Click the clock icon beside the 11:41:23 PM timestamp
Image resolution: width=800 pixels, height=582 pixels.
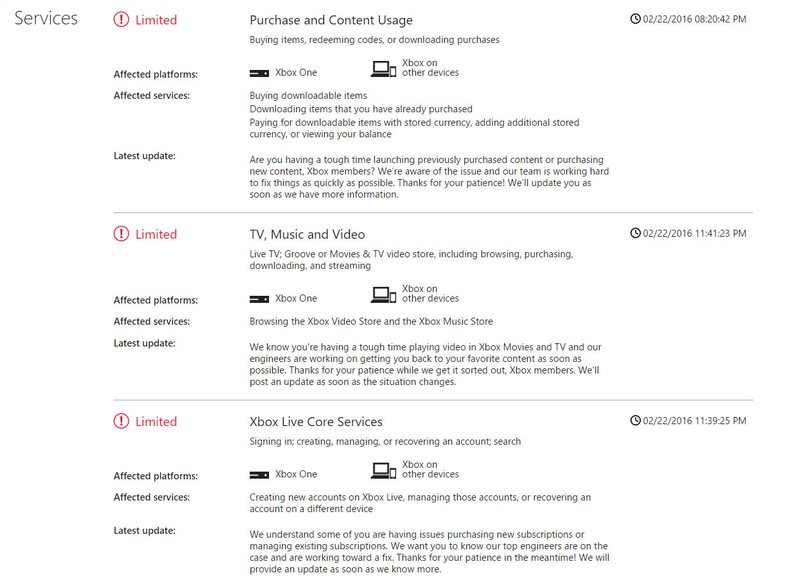click(x=635, y=233)
